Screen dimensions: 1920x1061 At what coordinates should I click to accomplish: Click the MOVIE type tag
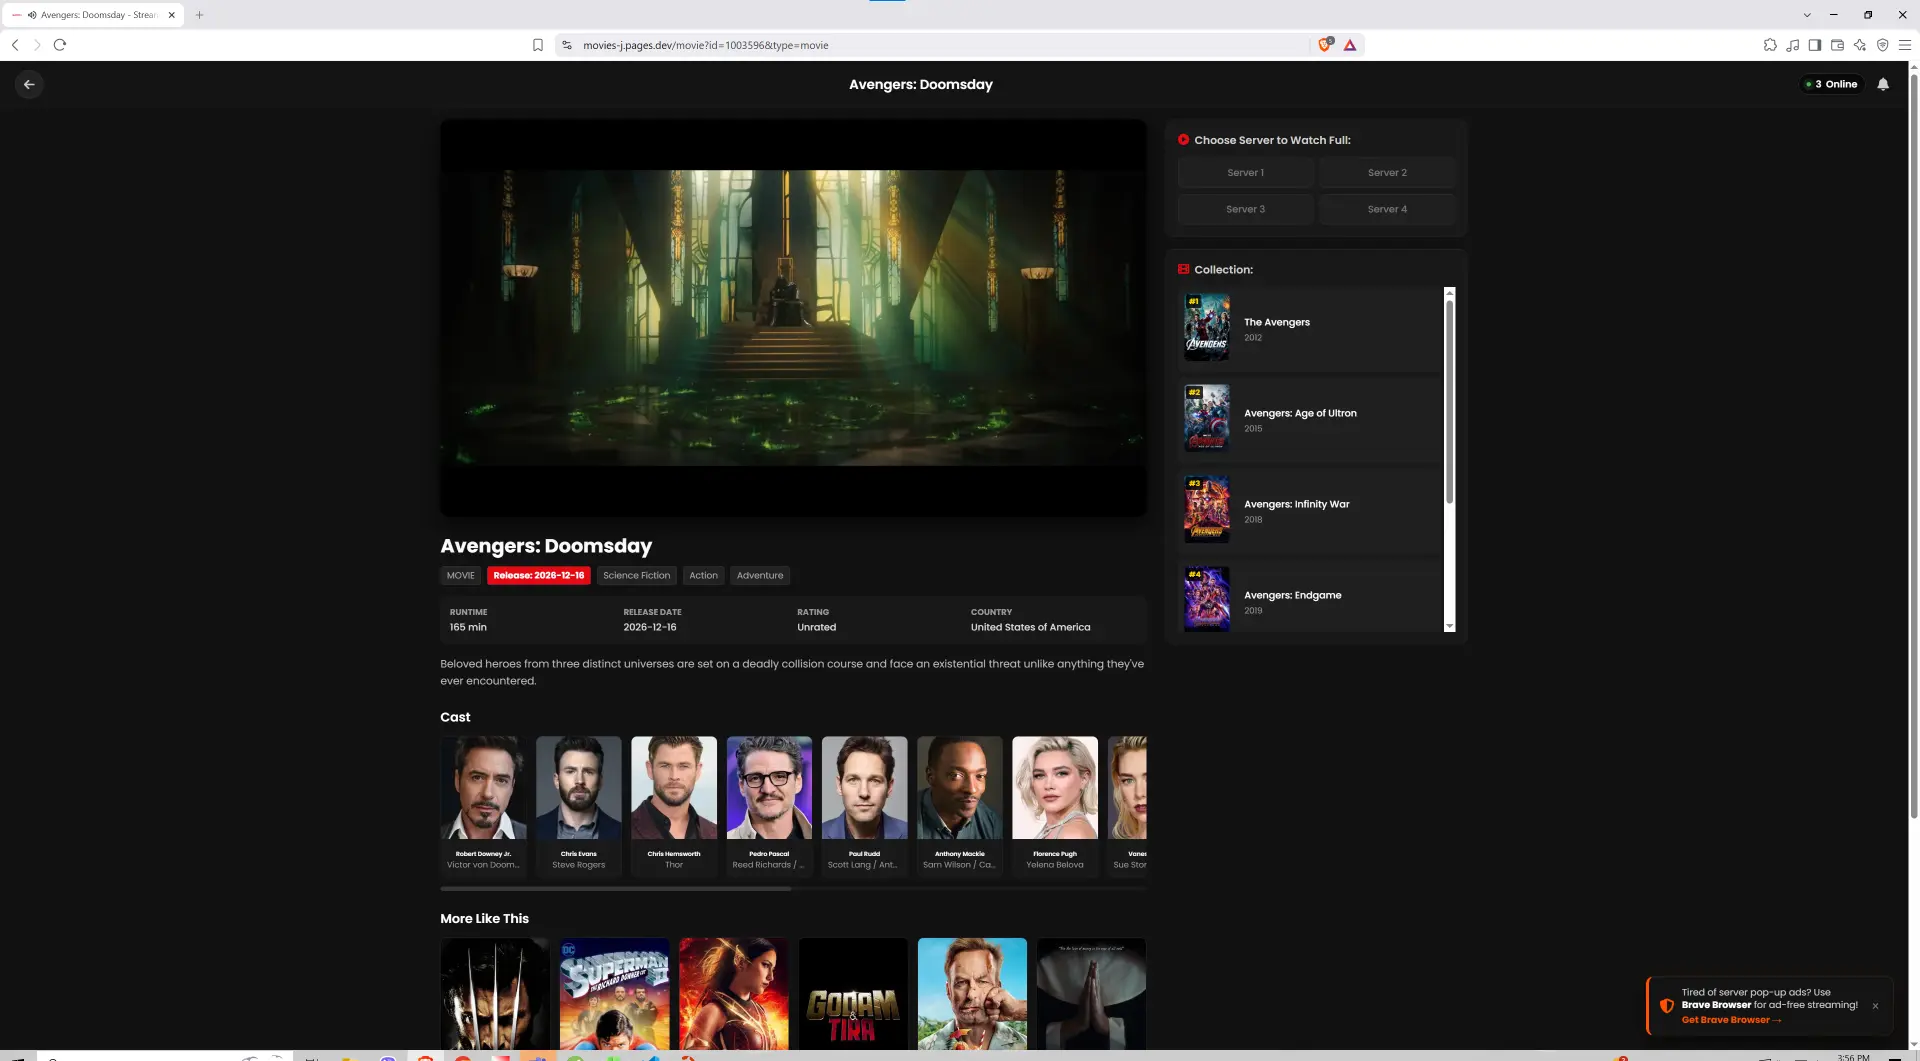(460, 576)
